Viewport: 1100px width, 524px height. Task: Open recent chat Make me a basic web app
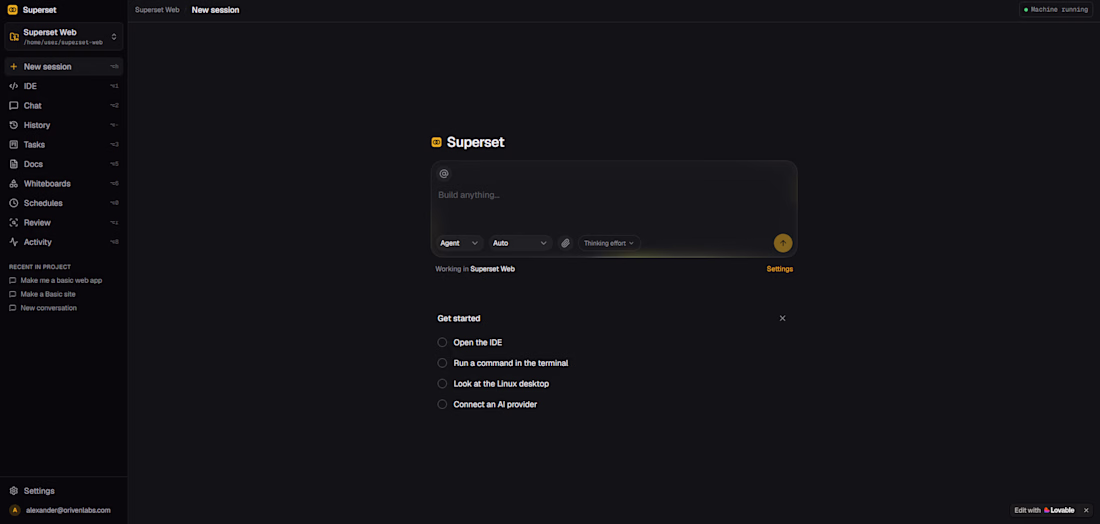click(61, 281)
